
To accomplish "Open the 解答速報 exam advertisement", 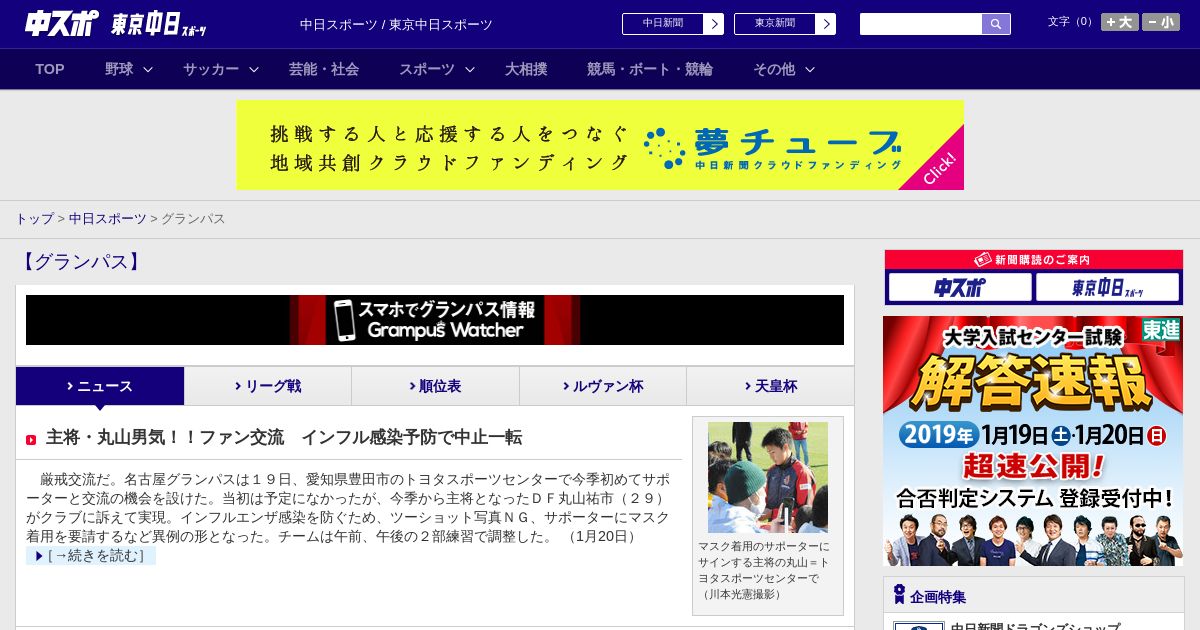I will 1033,441.
